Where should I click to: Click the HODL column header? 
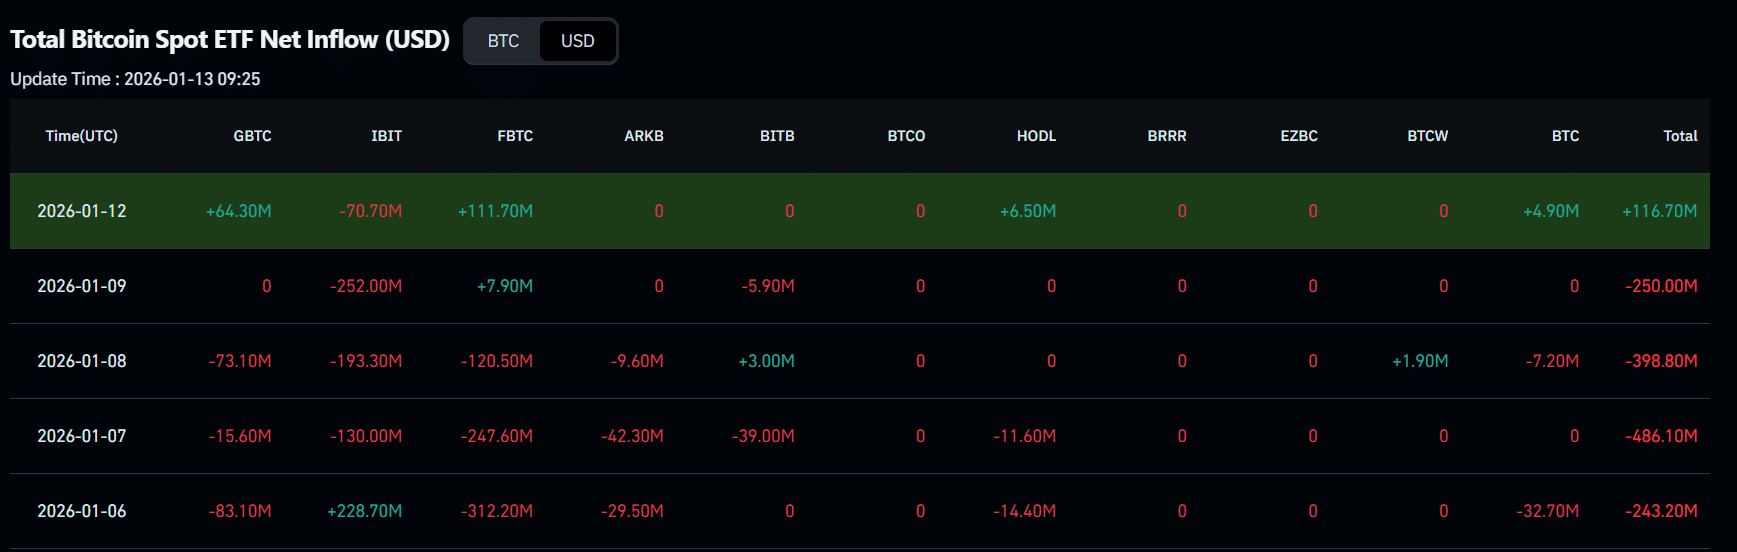(1036, 136)
